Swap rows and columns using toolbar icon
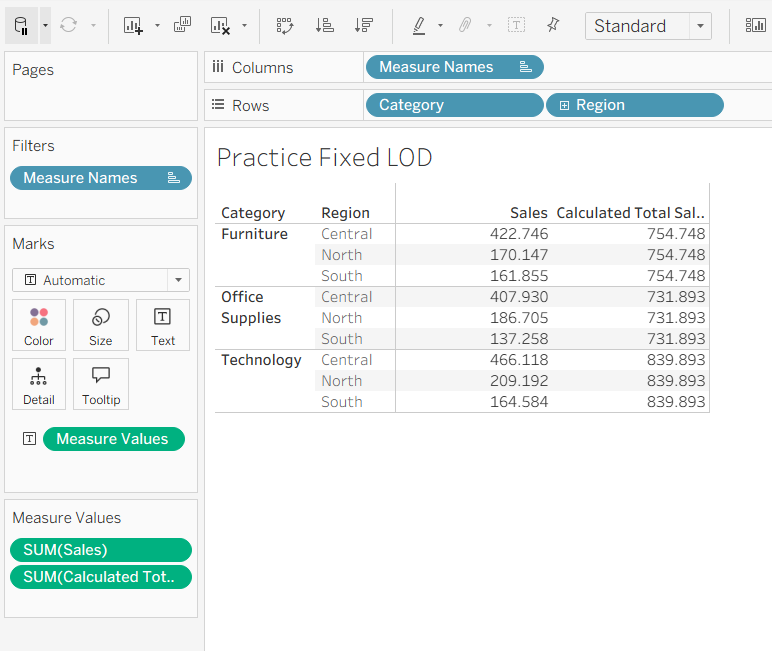 [x=285, y=25]
